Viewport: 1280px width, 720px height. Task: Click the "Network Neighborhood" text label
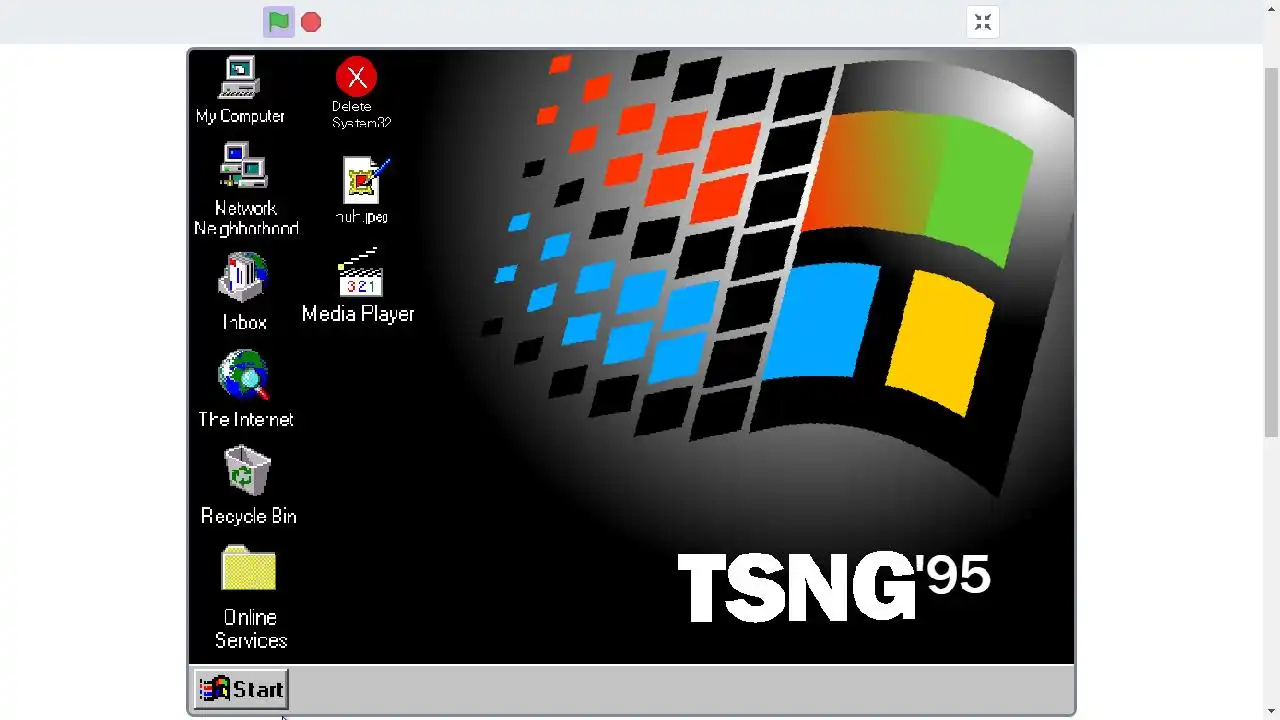(x=246, y=218)
